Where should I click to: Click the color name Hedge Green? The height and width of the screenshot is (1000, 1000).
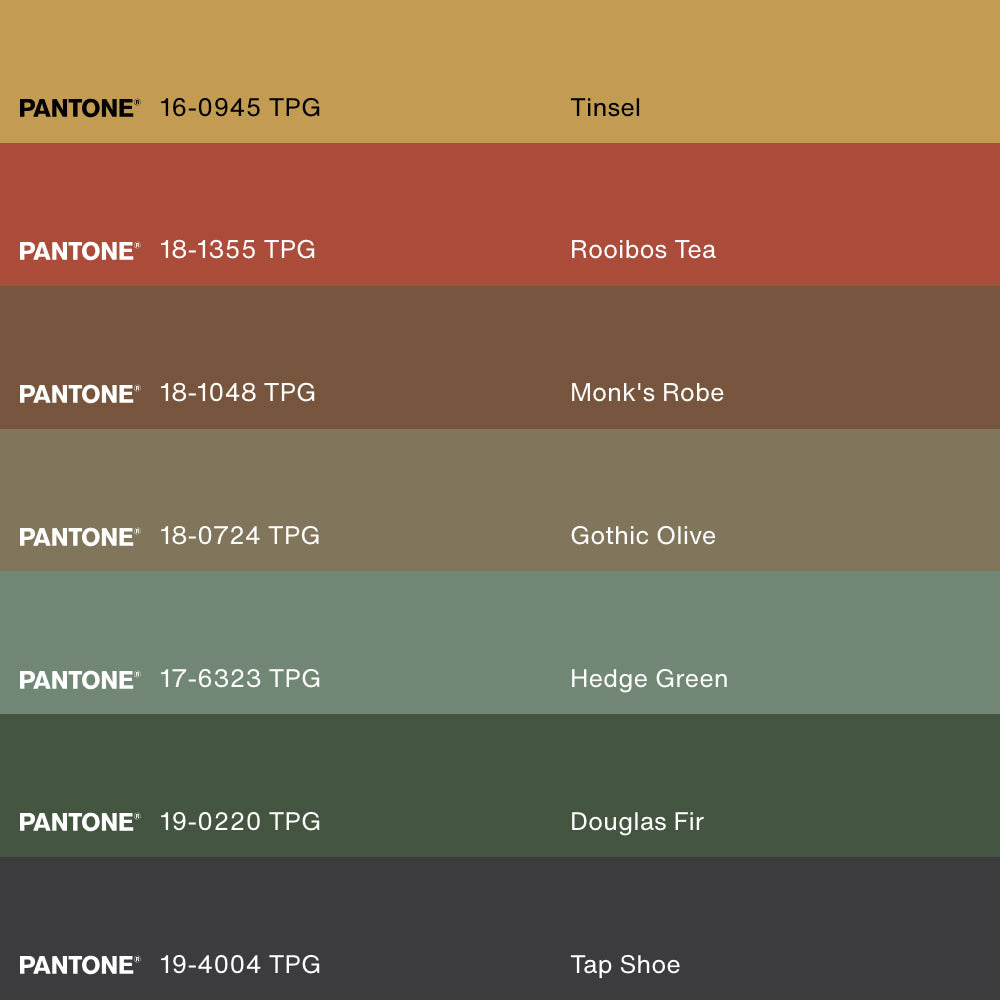click(x=649, y=679)
